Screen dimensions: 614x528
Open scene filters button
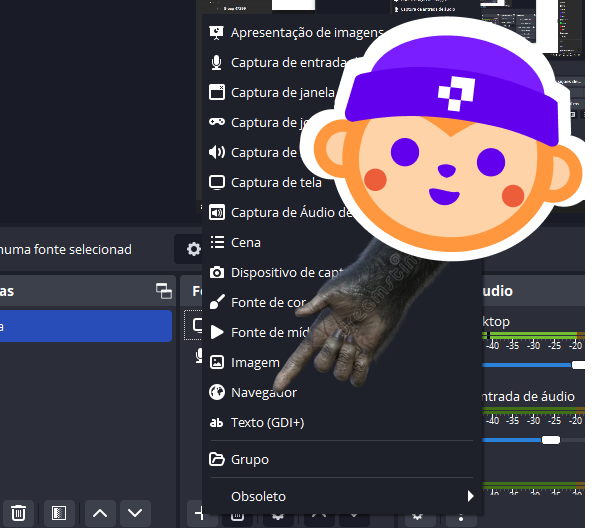pyautogui.click(x=59, y=513)
